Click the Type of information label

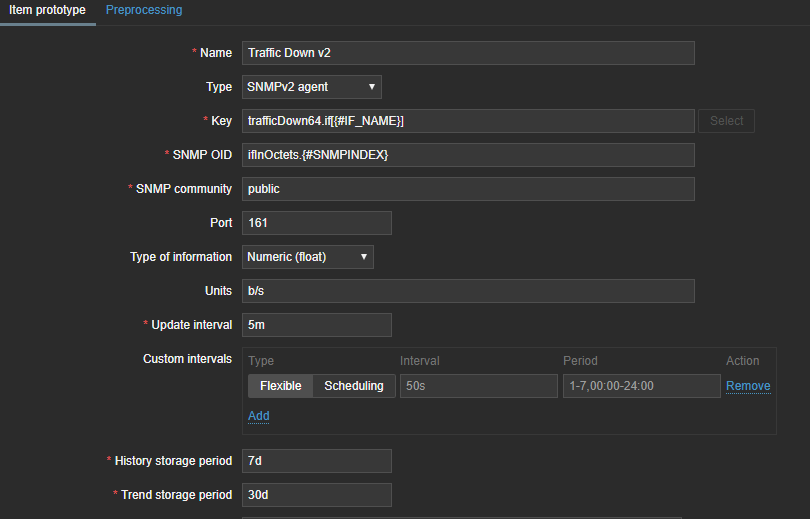pos(181,257)
